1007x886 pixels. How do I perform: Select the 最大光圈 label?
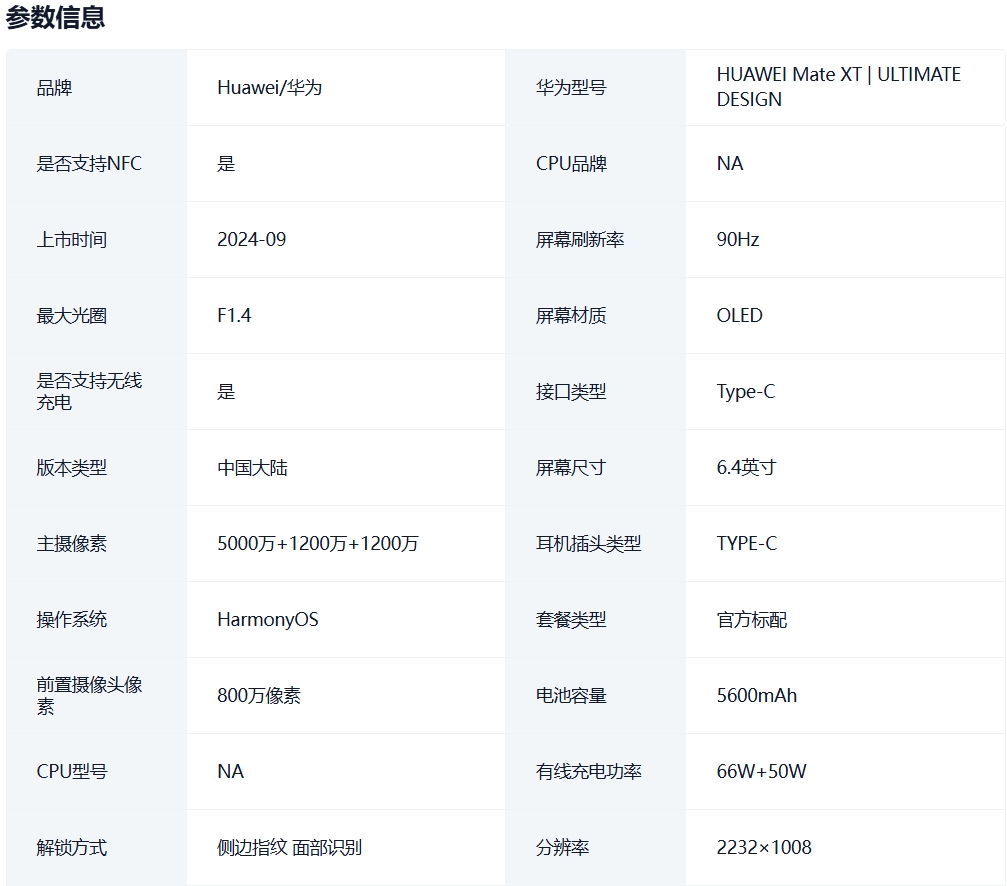pyautogui.click(x=71, y=315)
